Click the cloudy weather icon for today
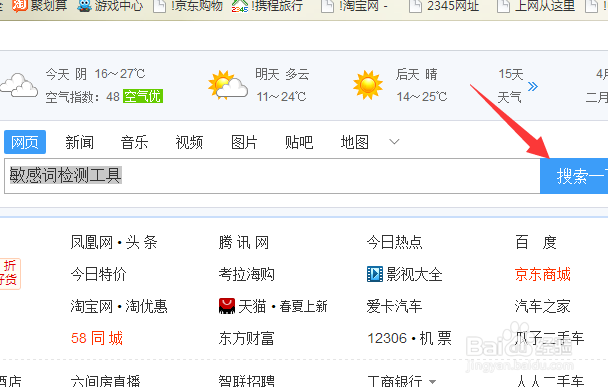This screenshot has width=608, height=387. pyautogui.click(x=19, y=85)
